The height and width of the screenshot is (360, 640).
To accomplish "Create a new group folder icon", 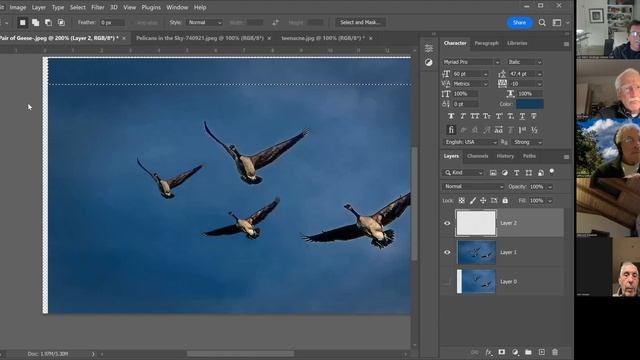I will coord(528,352).
